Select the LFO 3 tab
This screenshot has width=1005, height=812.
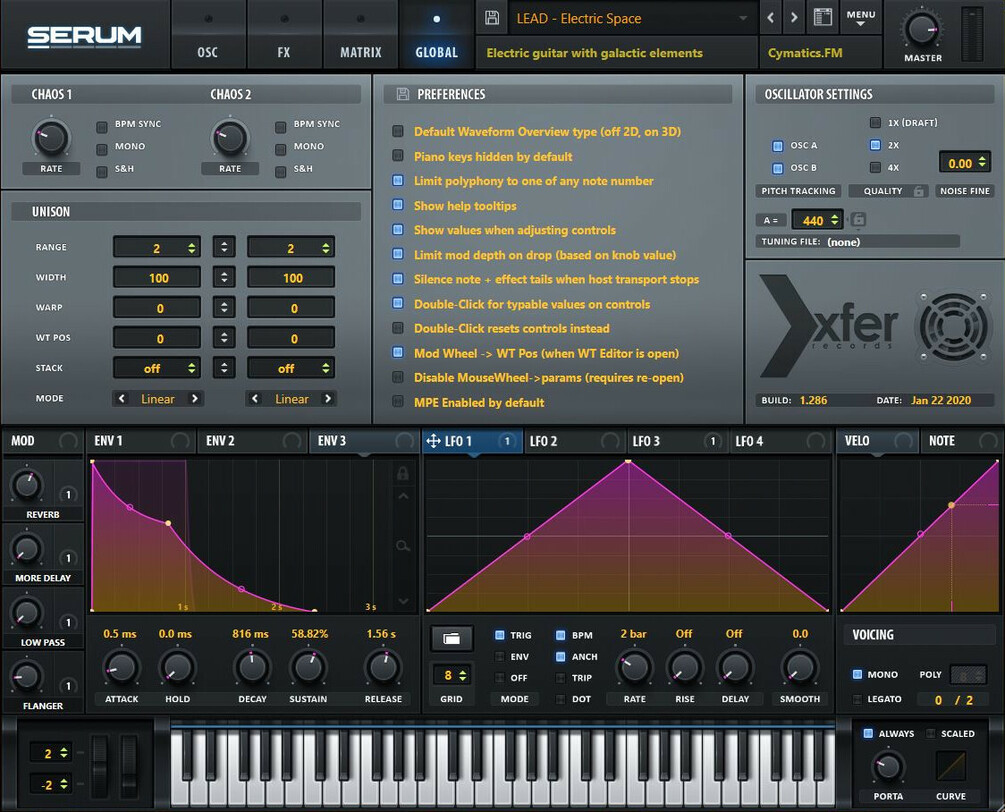[x=676, y=441]
